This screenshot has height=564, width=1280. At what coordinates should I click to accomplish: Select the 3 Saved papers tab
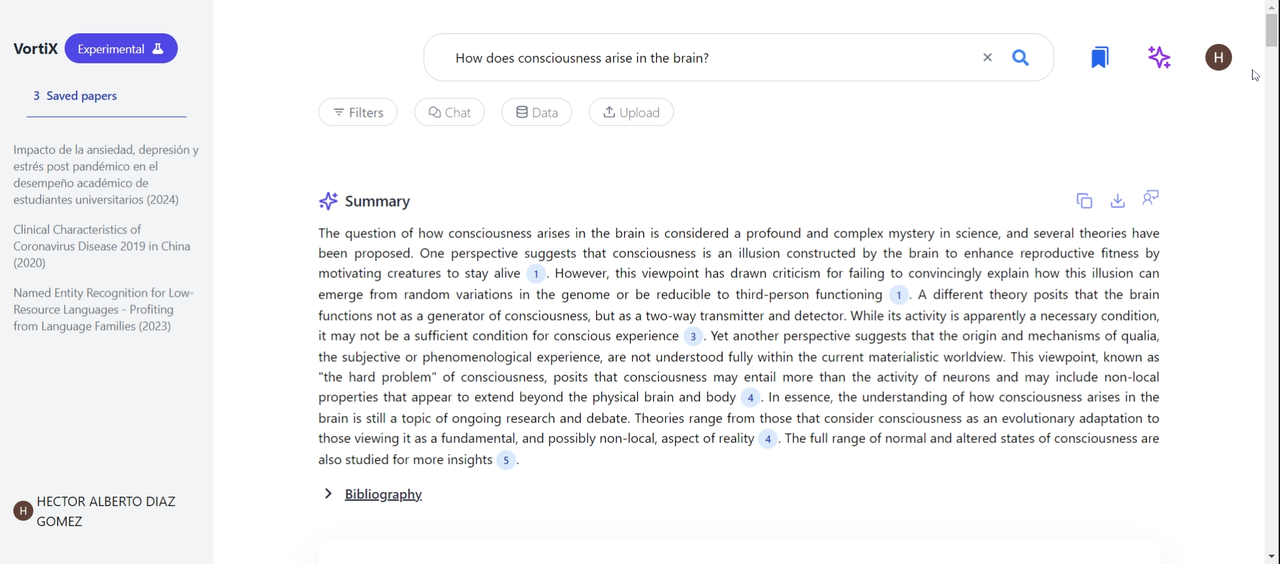pos(75,96)
